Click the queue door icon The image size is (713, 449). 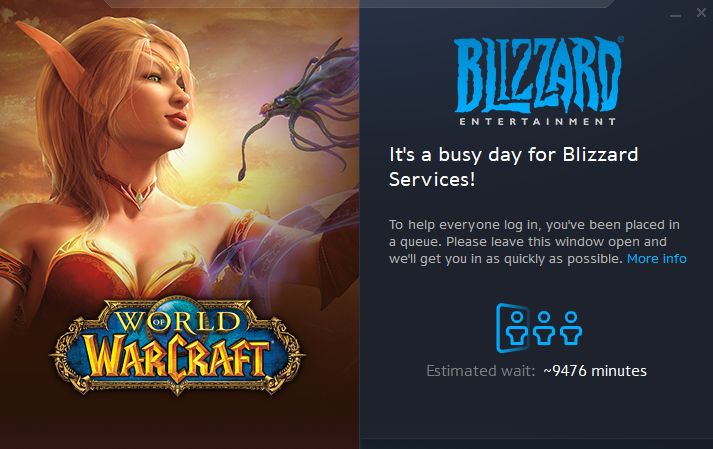tap(513, 328)
